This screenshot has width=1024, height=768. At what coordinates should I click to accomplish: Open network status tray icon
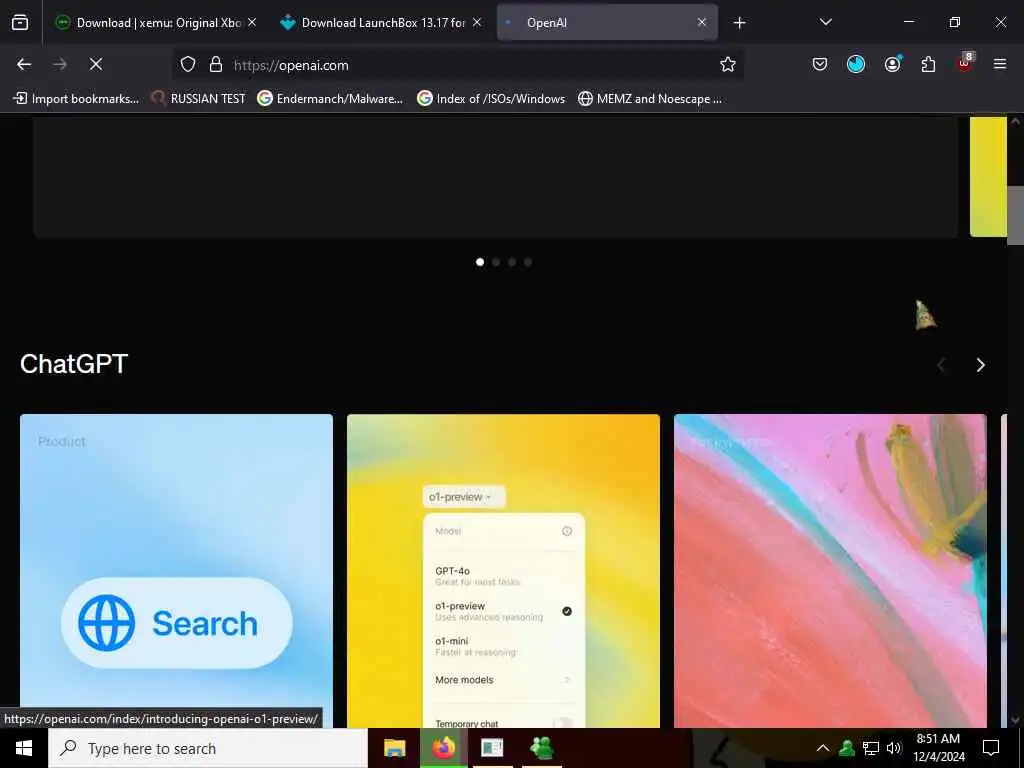tap(871, 748)
